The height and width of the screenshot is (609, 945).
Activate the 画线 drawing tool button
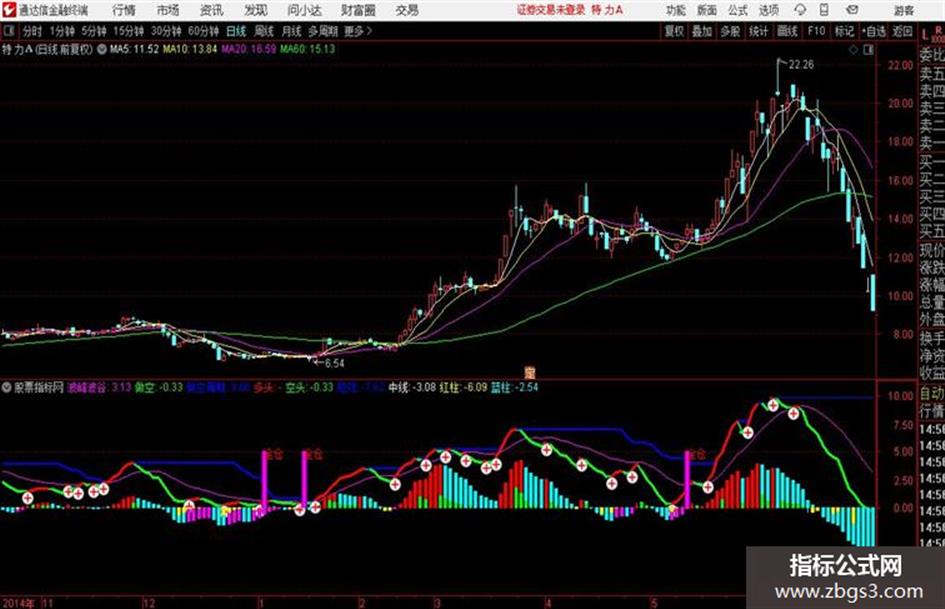tap(787, 31)
